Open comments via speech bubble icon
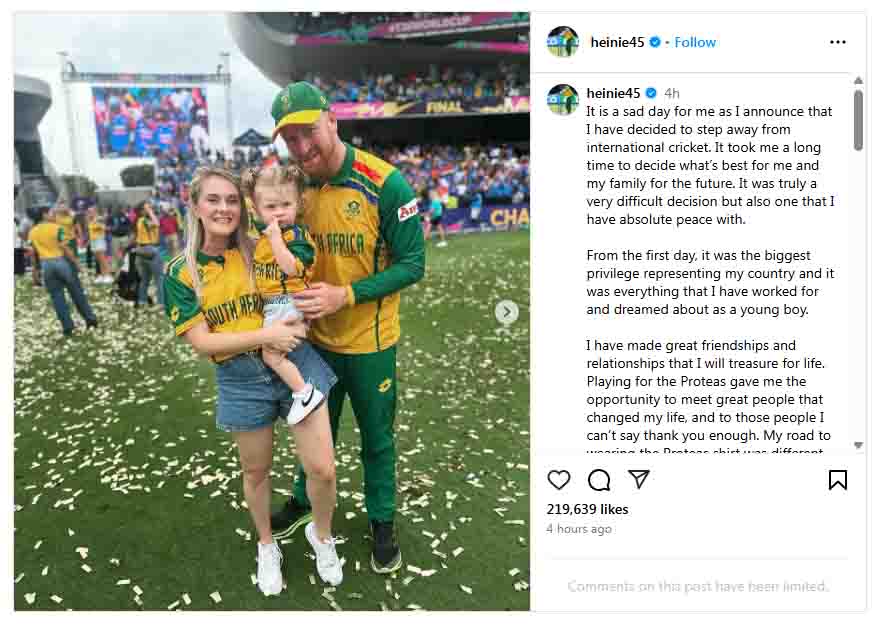The width and height of the screenshot is (888, 633). point(599,480)
